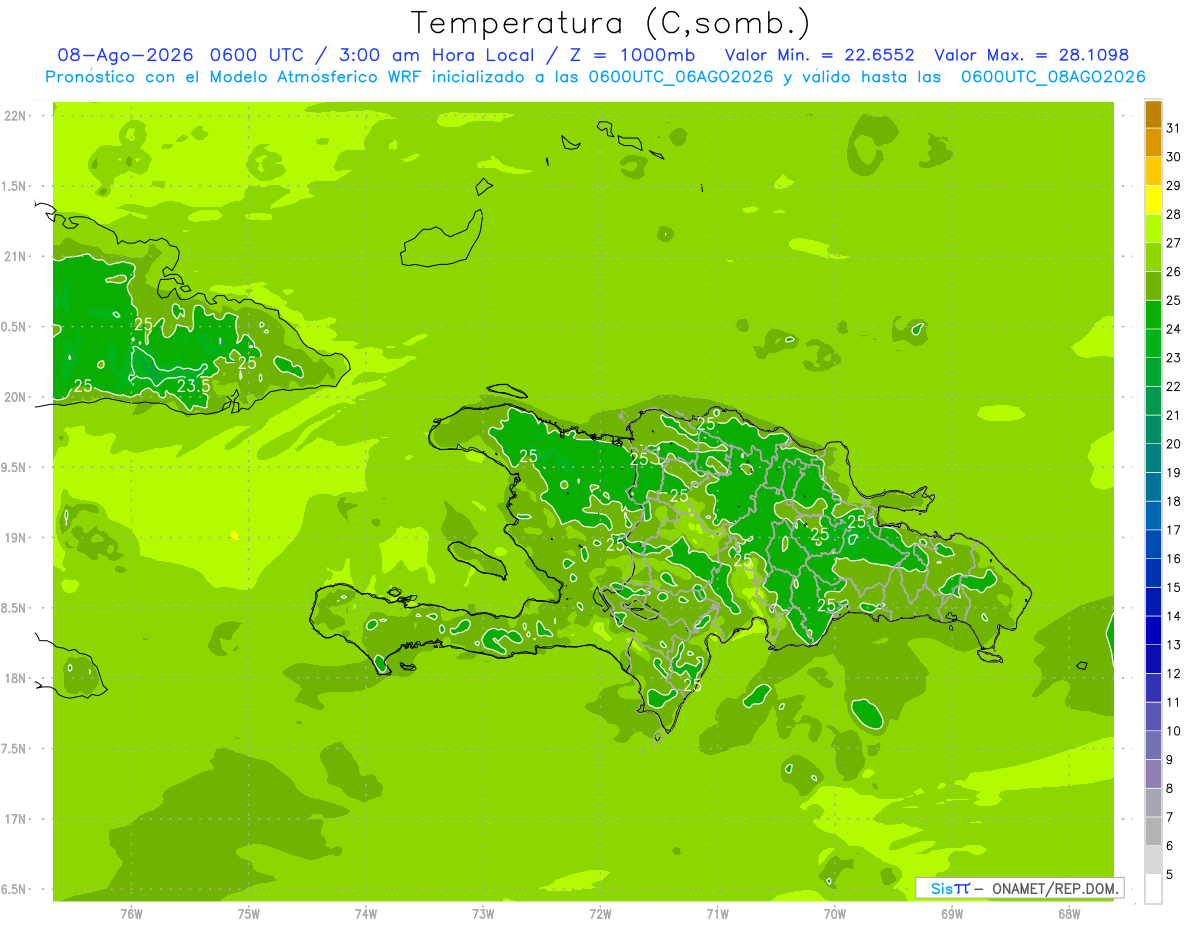Click colorbar scale label "13"
1200x927 pixels.
coord(1173,645)
